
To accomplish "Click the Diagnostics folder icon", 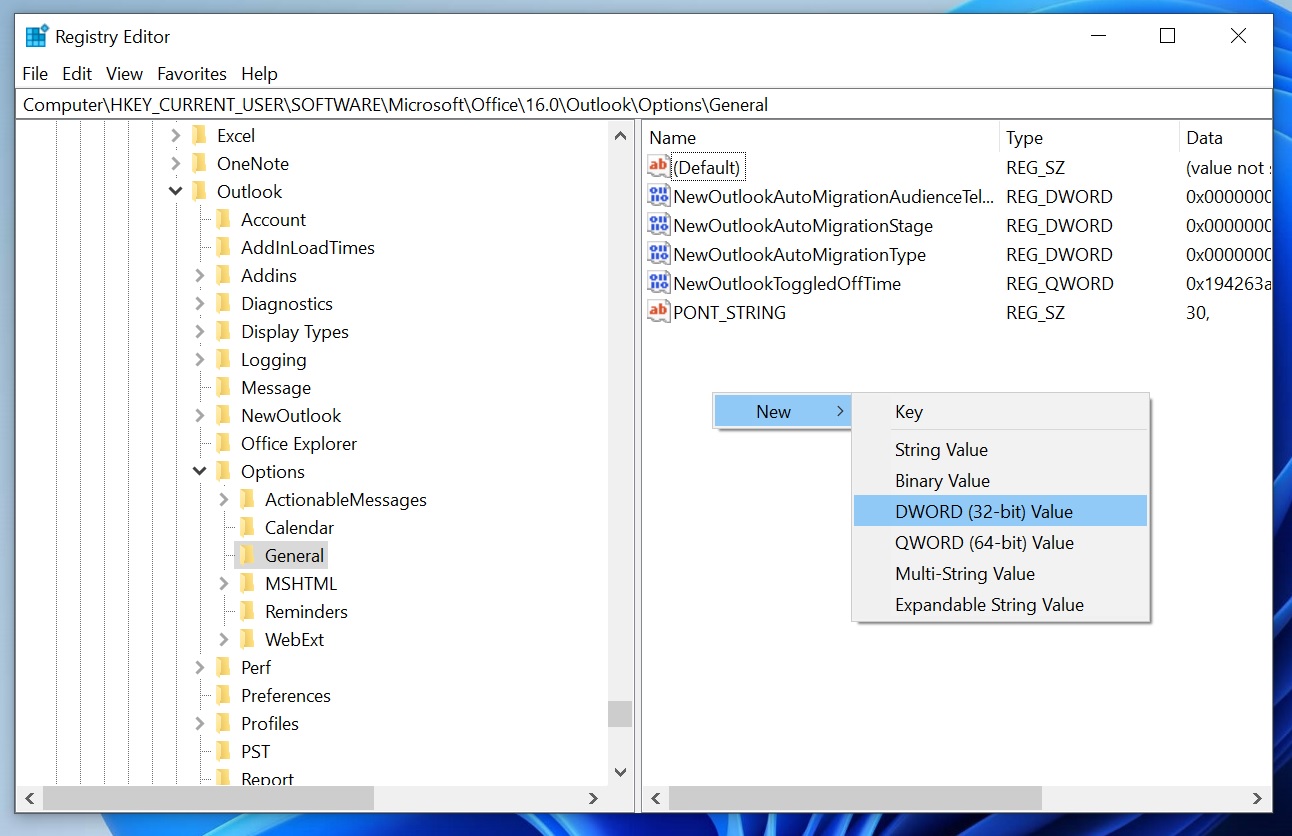I will tap(223, 304).
